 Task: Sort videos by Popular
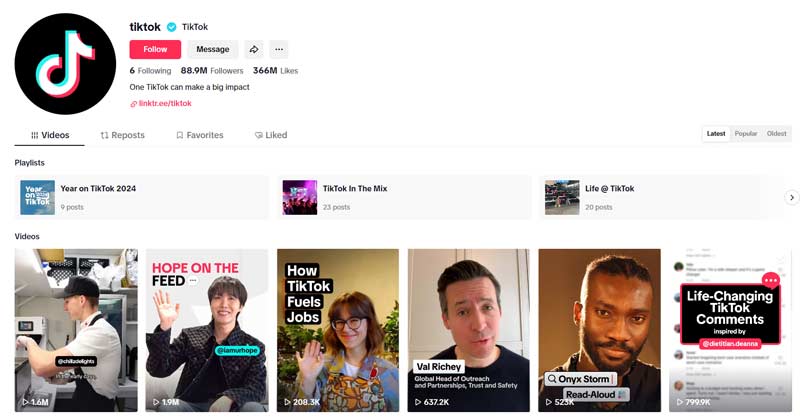(745, 134)
